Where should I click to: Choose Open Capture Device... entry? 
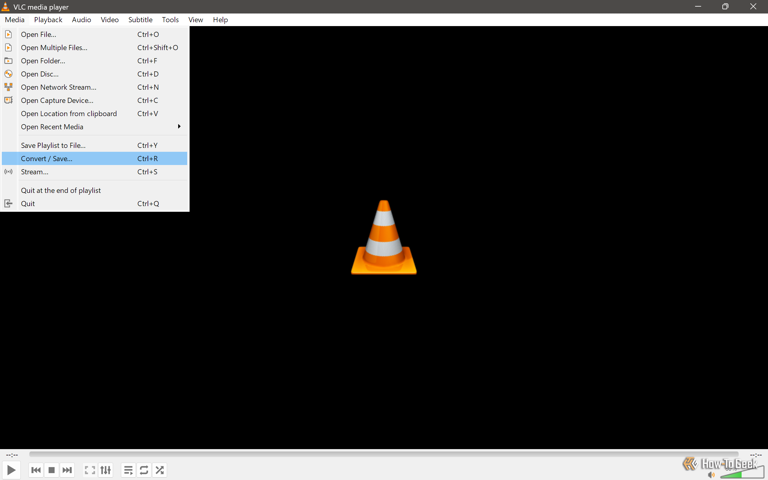[x=95, y=100]
